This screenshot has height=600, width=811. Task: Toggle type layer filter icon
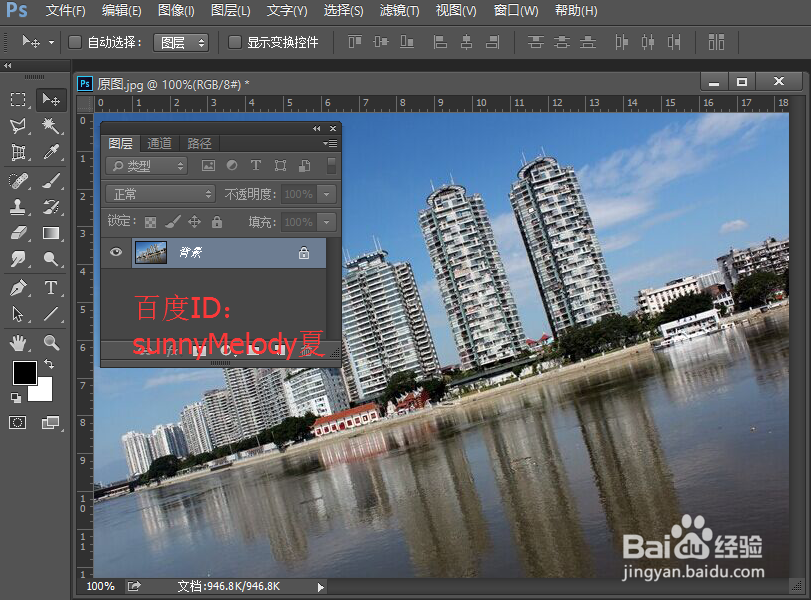[256, 165]
